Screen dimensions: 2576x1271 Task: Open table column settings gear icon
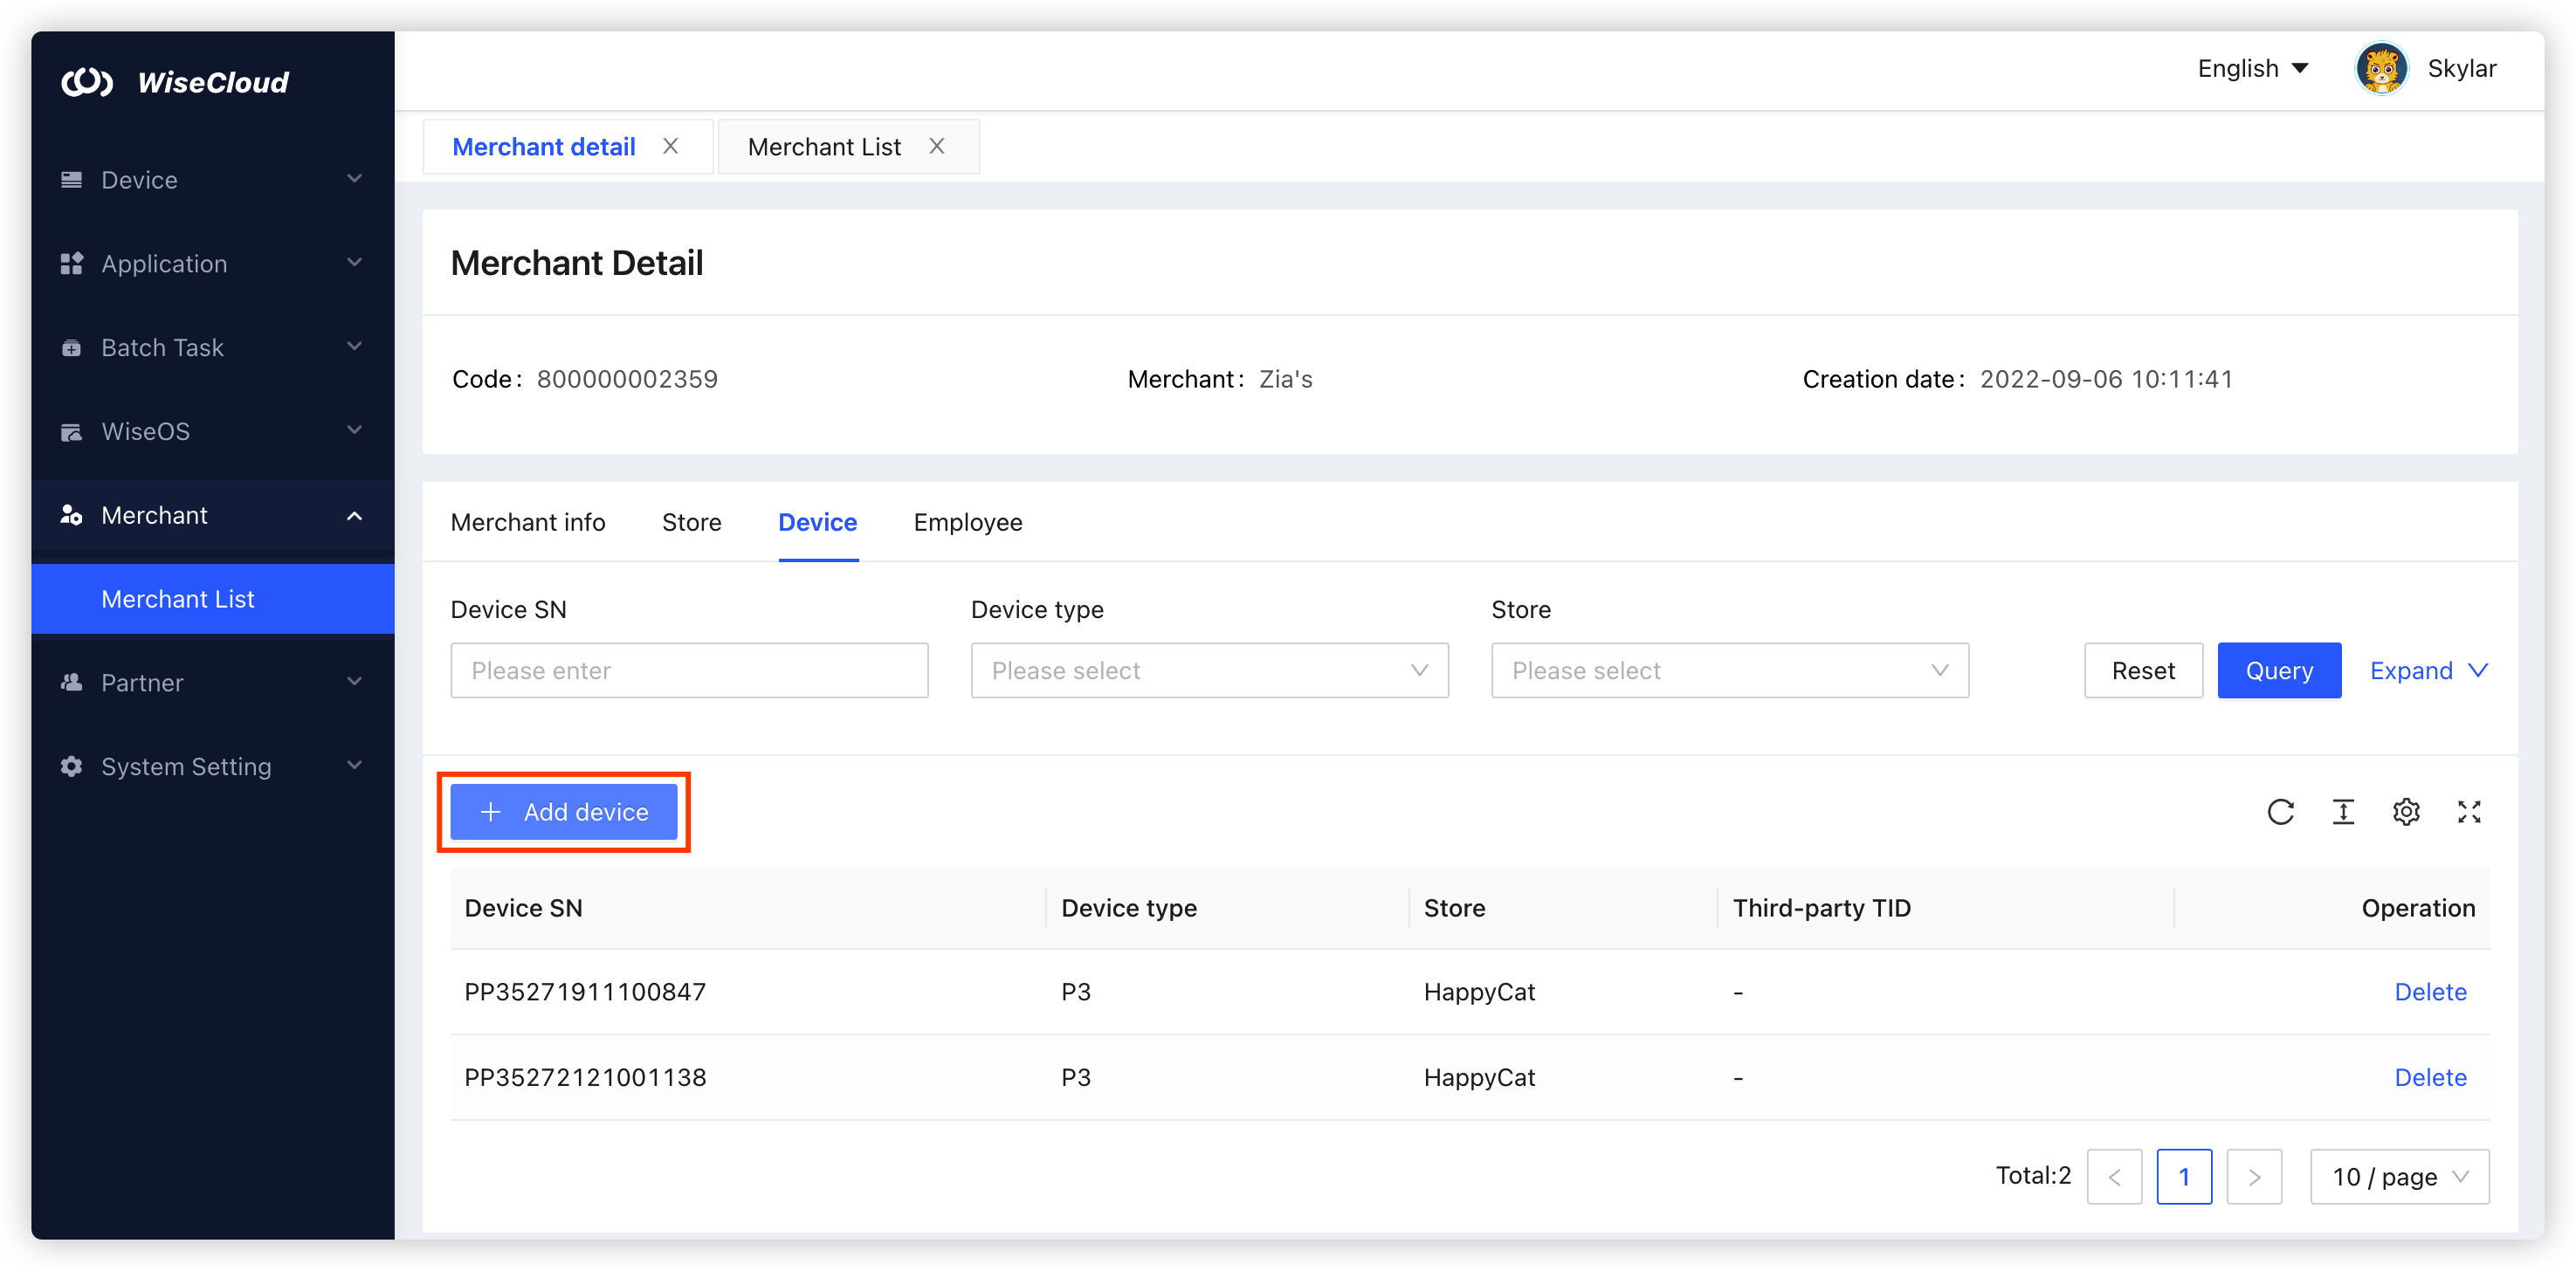2406,812
